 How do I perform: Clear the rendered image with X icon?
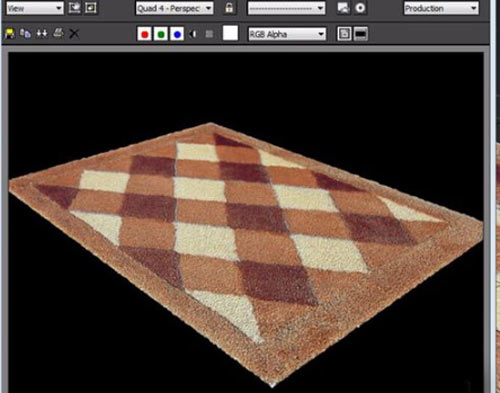pyautogui.click(x=74, y=34)
